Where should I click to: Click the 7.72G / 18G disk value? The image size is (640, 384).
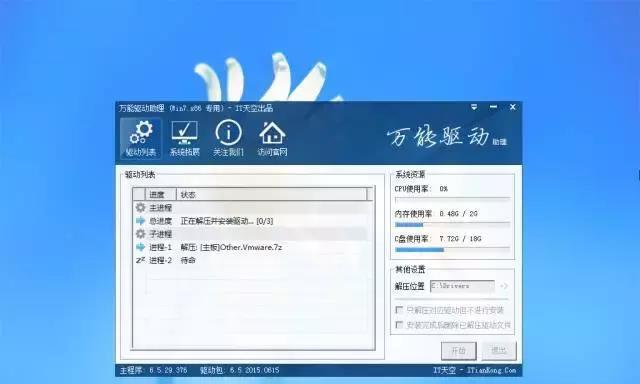tap(460, 239)
